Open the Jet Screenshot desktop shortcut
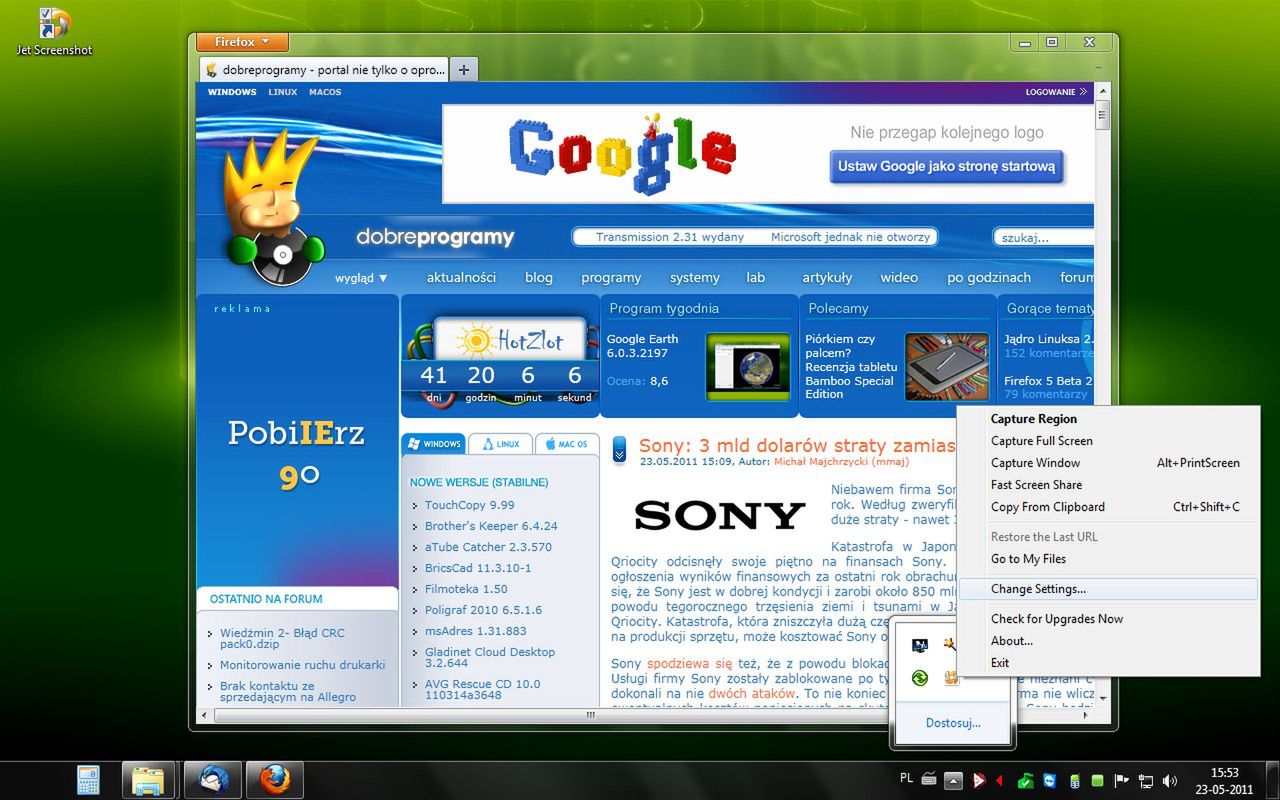This screenshot has width=1280, height=800. [x=54, y=31]
